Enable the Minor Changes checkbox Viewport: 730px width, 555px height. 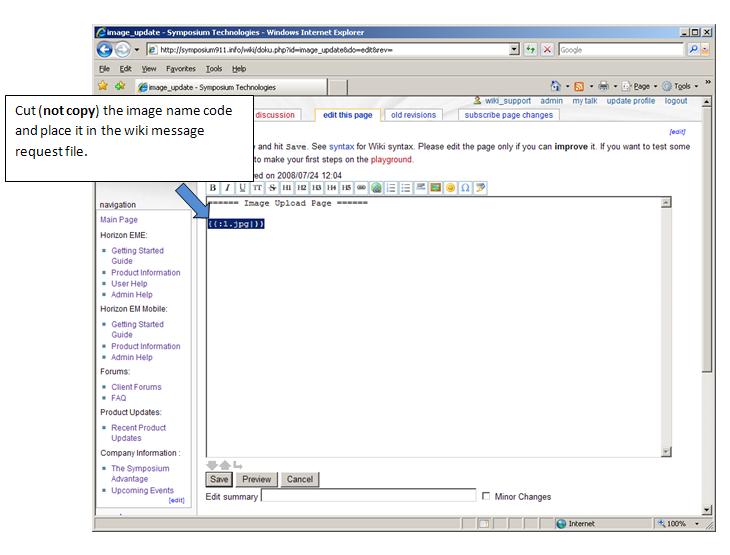tap(487, 496)
